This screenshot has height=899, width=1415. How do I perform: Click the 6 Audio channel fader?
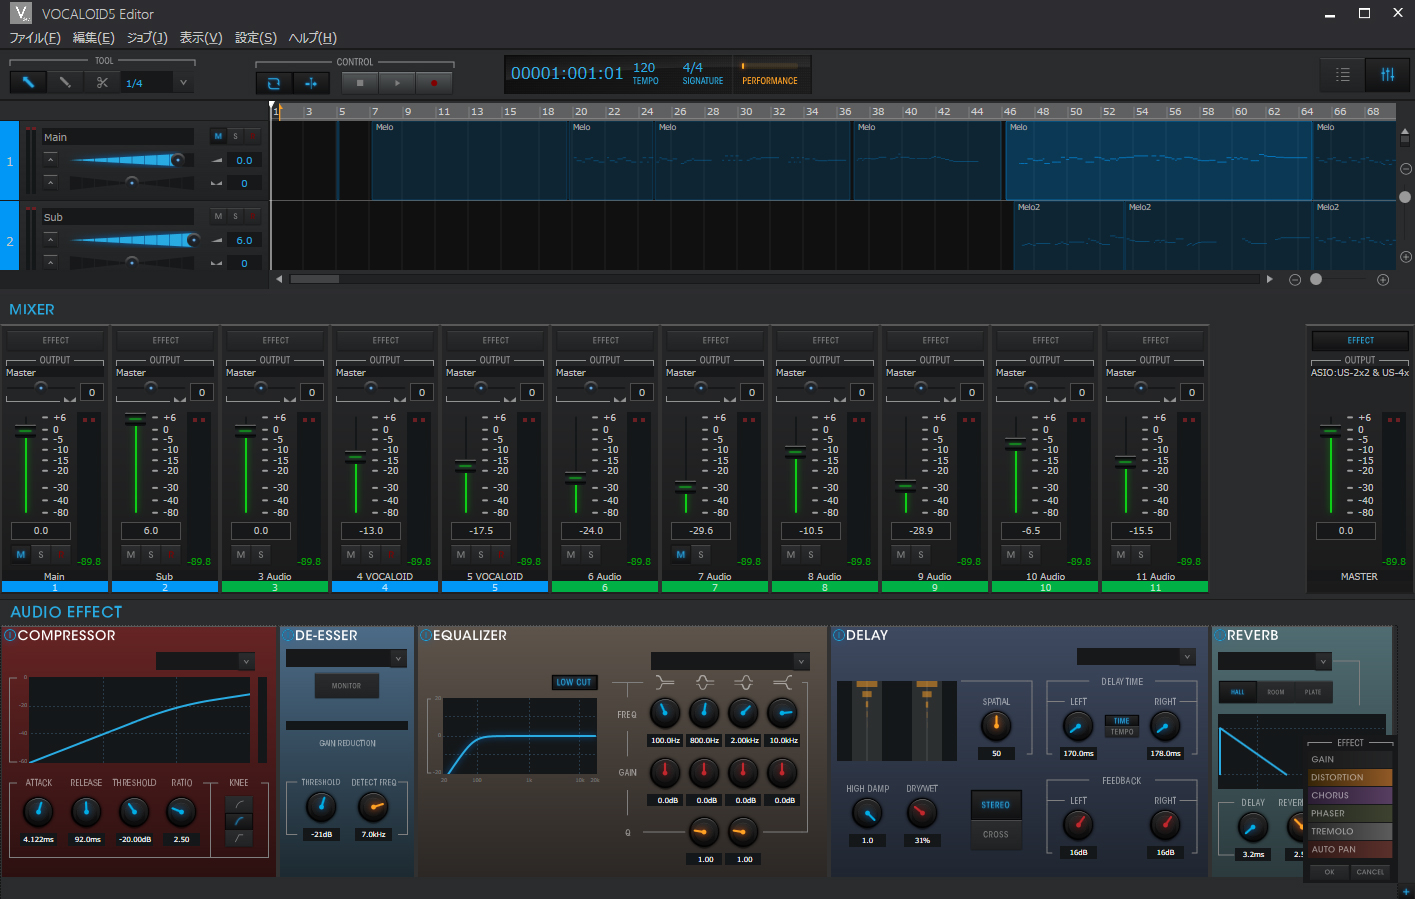[x=575, y=478]
